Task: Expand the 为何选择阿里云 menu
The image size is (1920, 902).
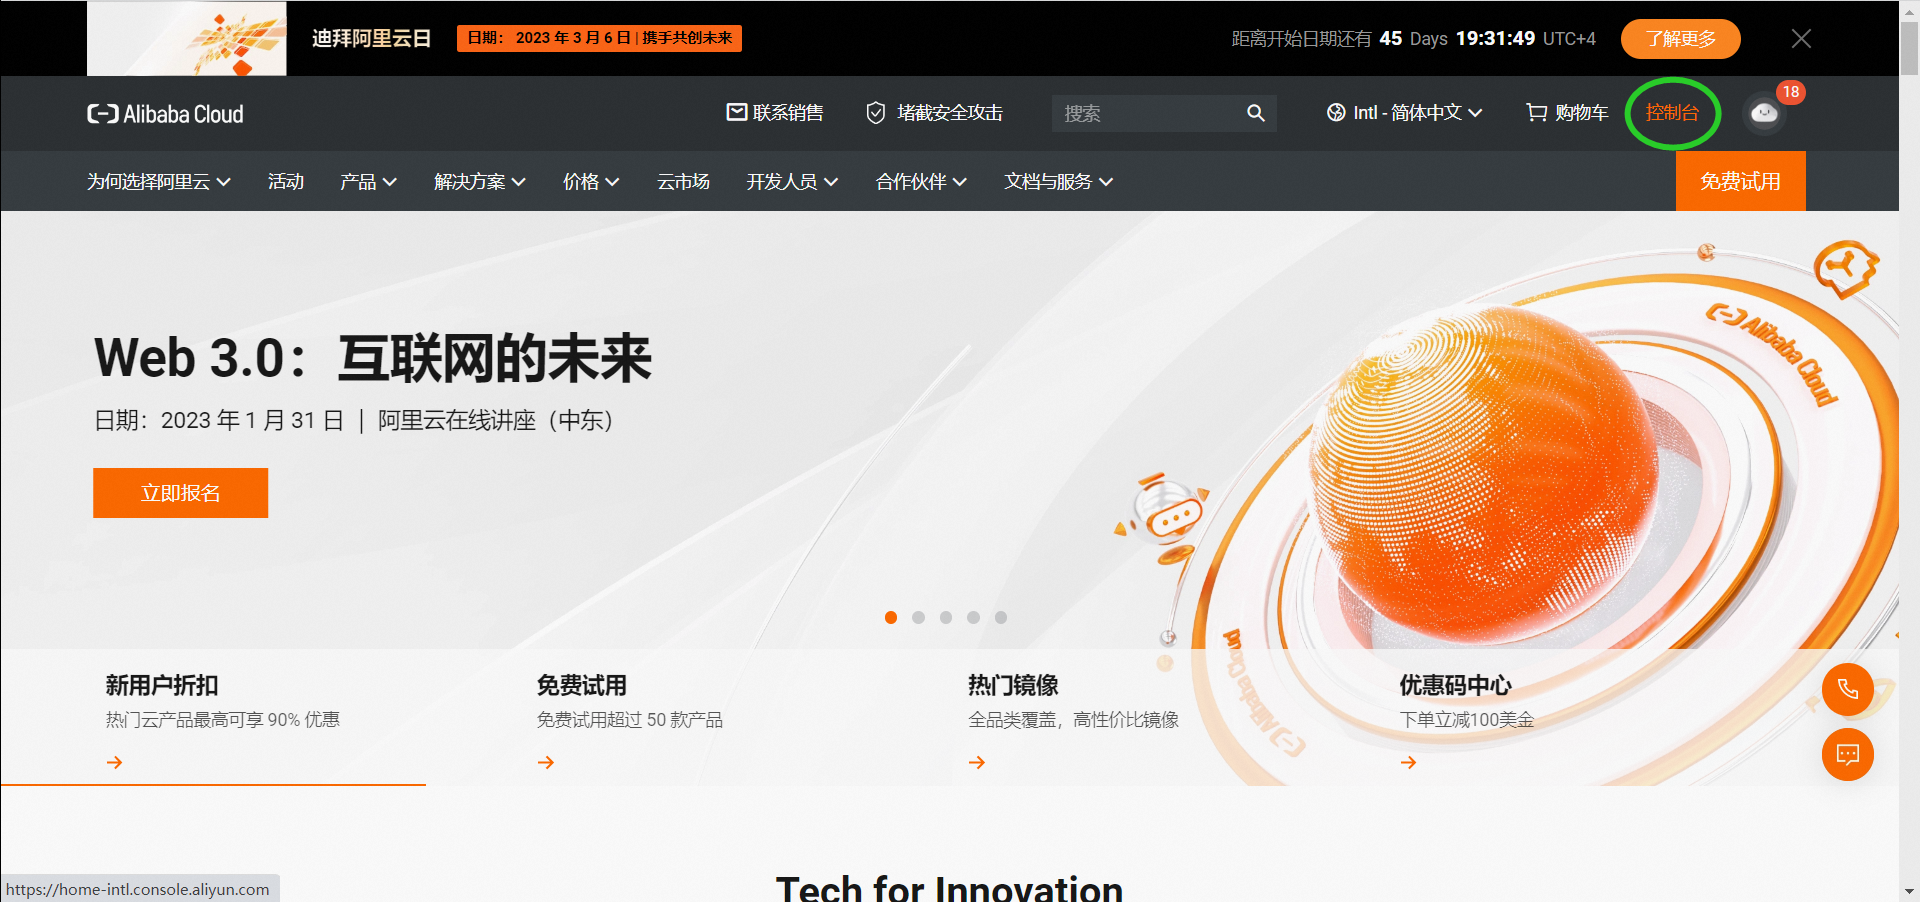Action: click(x=159, y=181)
